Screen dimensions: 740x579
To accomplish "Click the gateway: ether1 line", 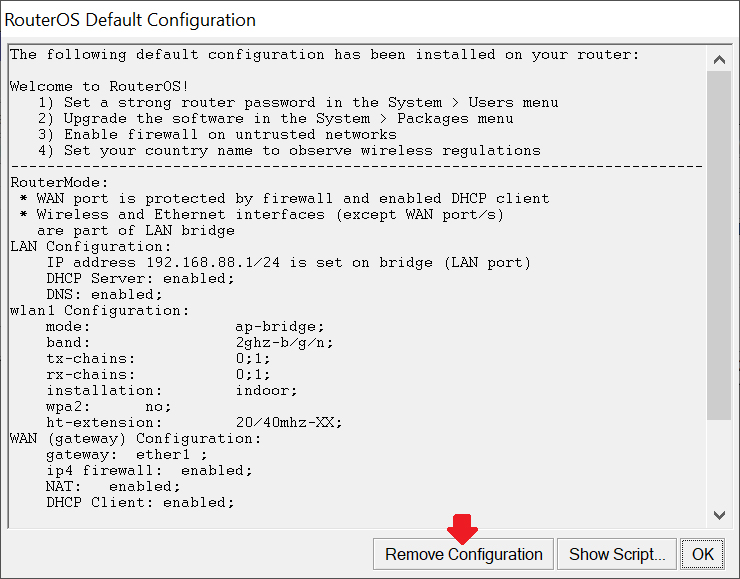I will point(126,454).
